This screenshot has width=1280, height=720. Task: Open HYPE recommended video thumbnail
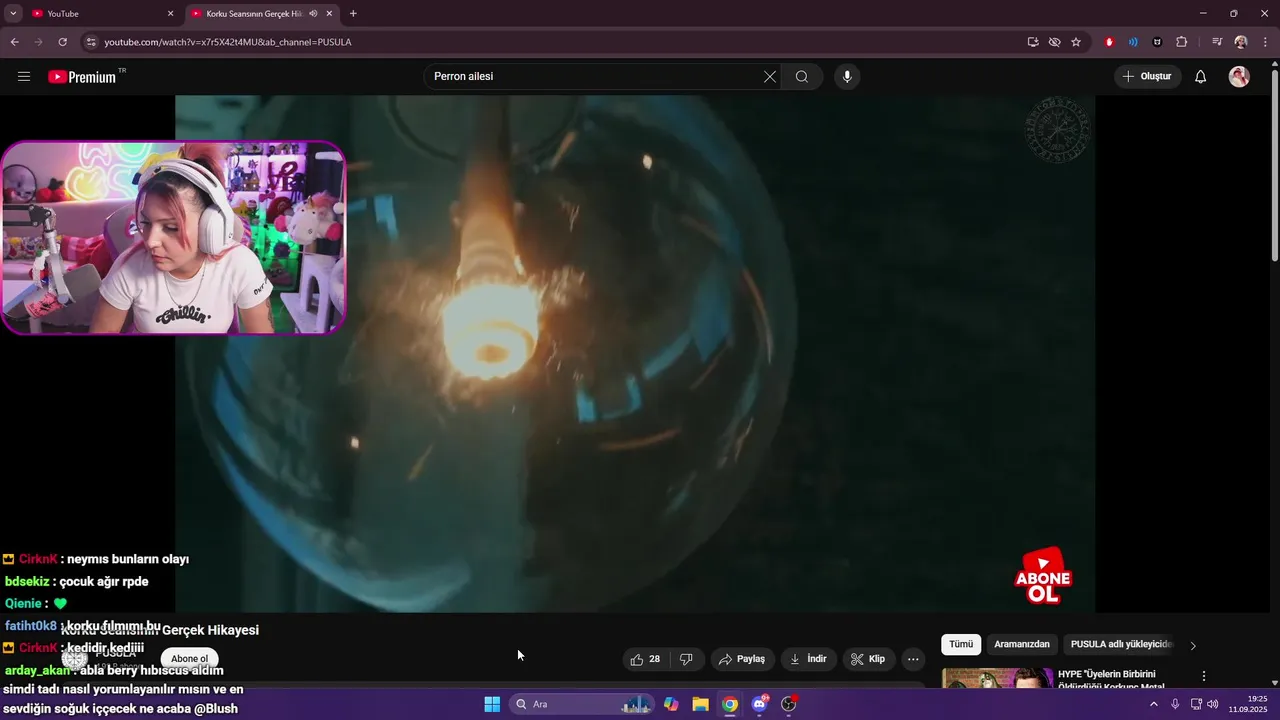click(996, 678)
